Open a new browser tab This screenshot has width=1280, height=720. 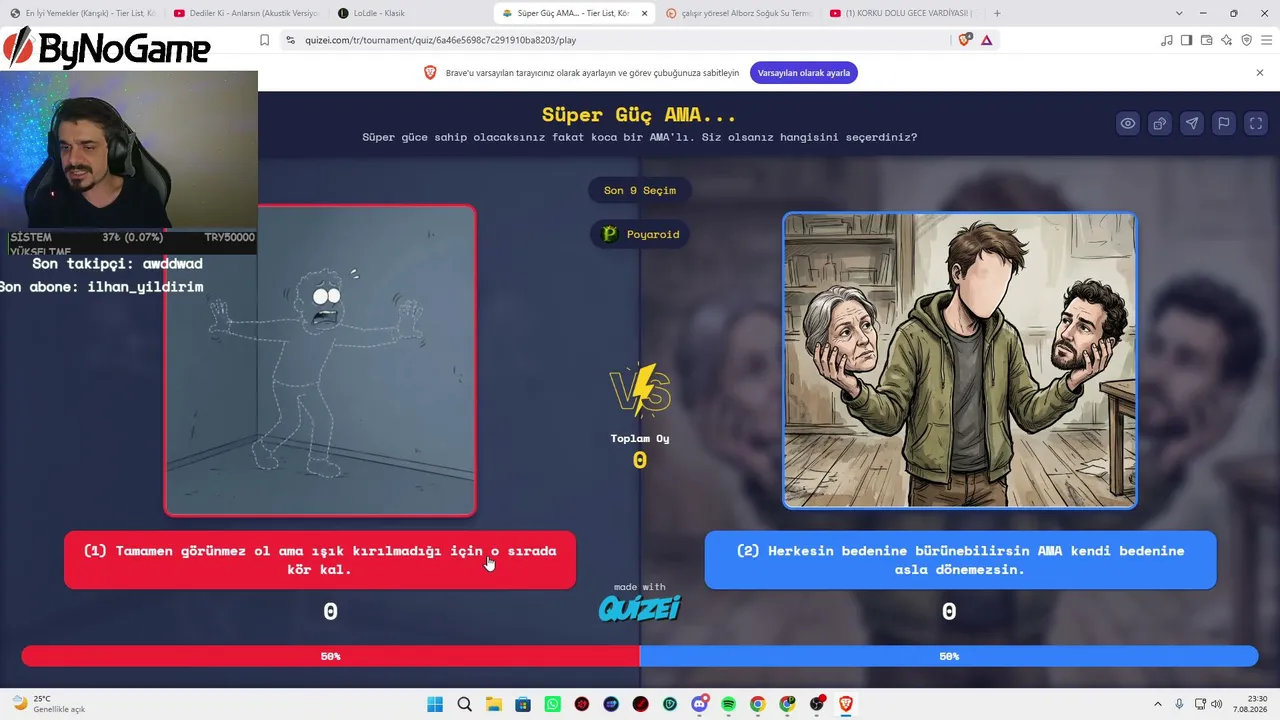pos(997,13)
